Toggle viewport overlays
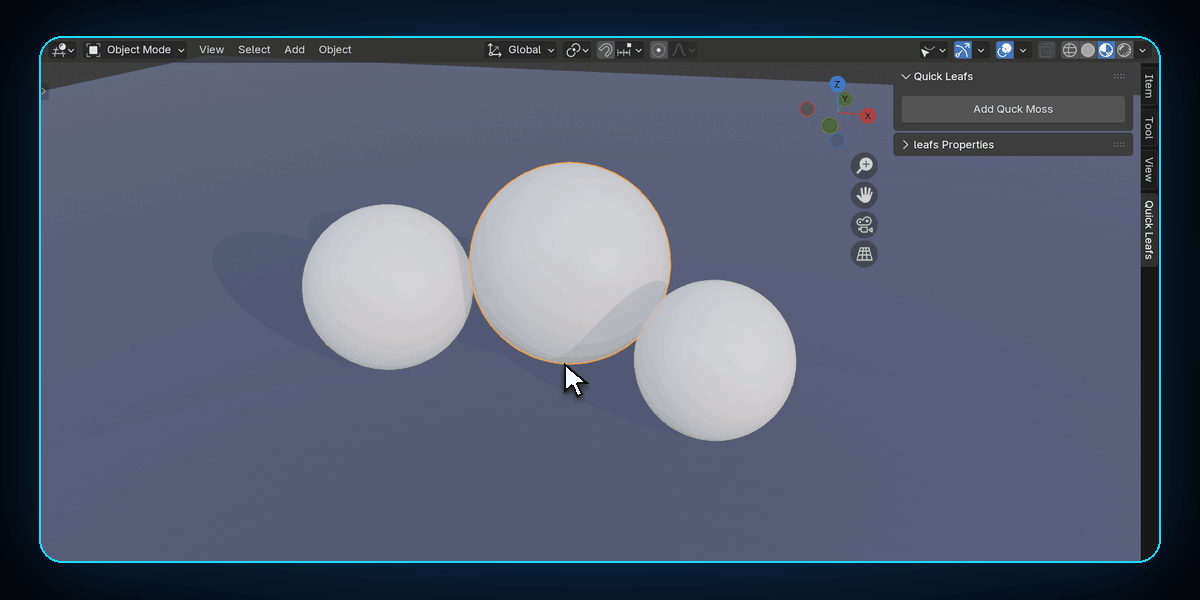Screen dimensions: 1200x600 (1005, 50)
